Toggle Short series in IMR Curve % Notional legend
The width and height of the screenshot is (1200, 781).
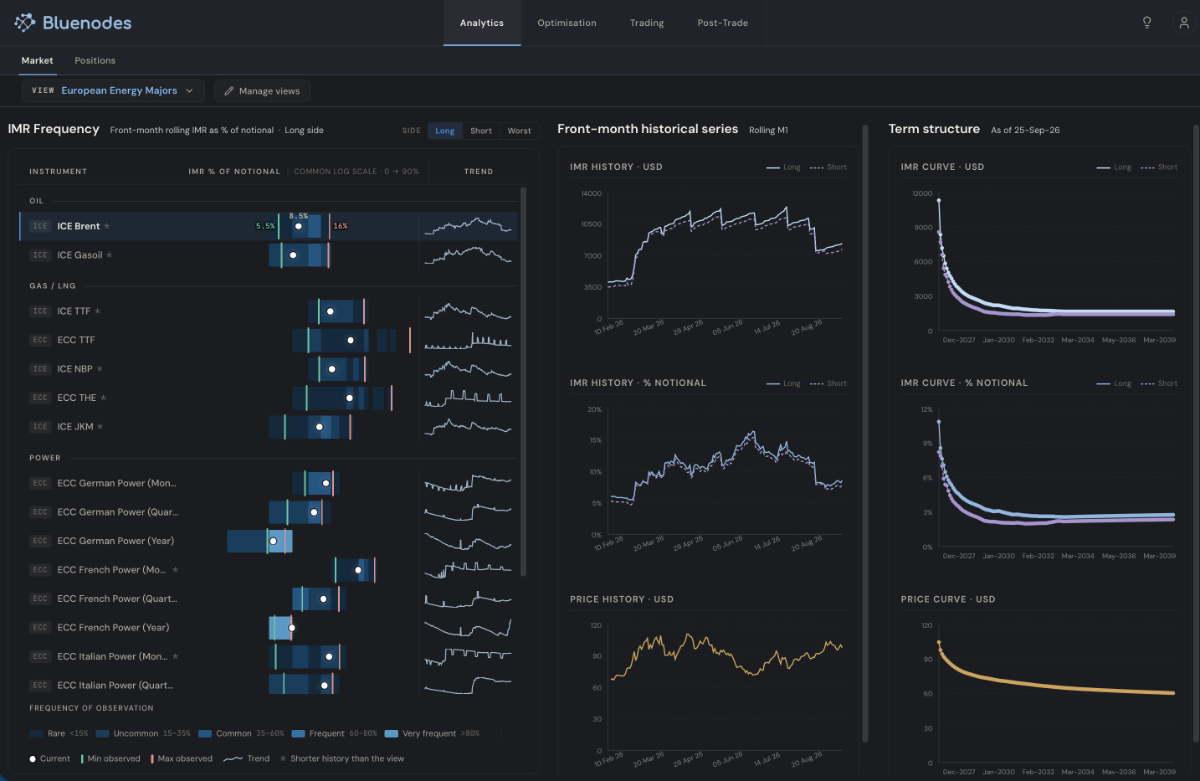1158,383
